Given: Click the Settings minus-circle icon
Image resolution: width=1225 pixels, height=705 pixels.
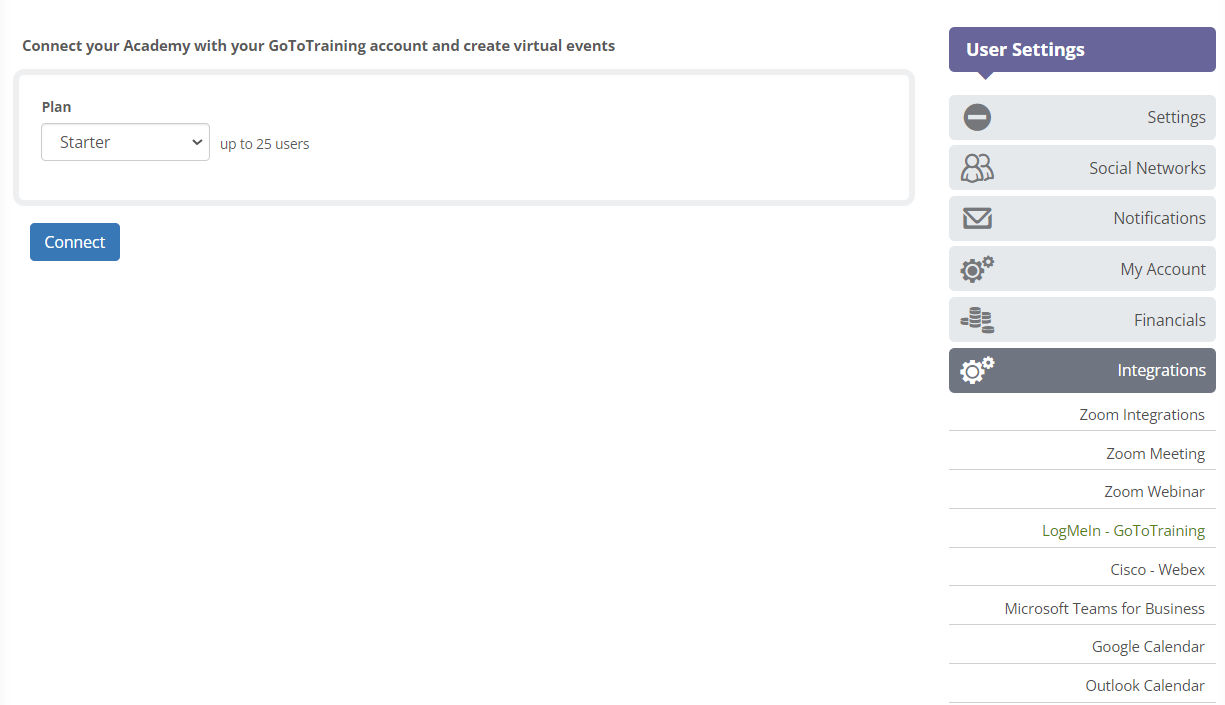Looking at the screenshot, I should (976, 117).
